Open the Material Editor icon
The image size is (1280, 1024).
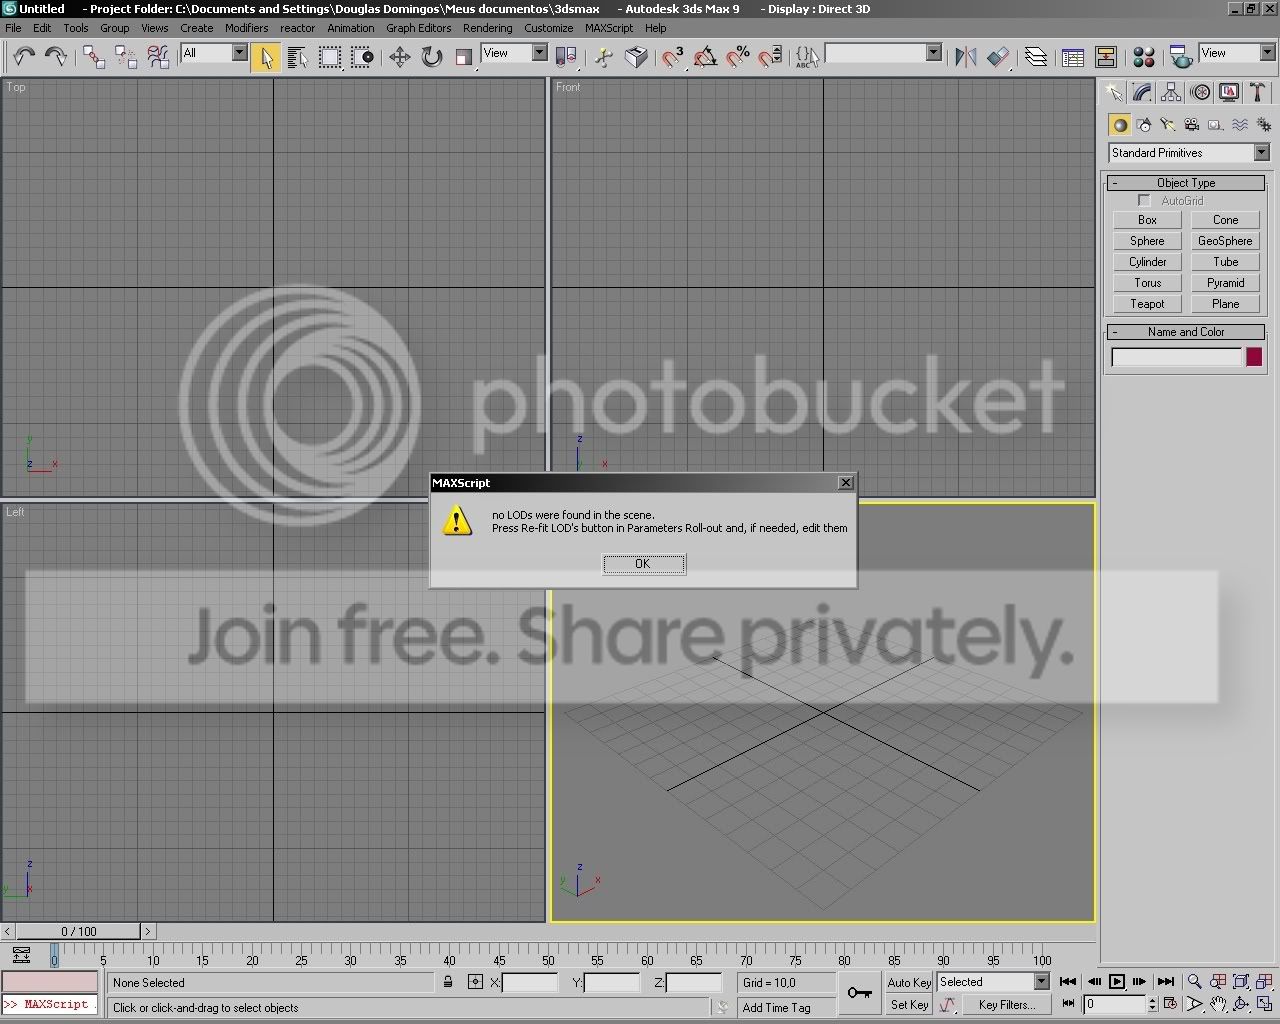coord(1145,57)
